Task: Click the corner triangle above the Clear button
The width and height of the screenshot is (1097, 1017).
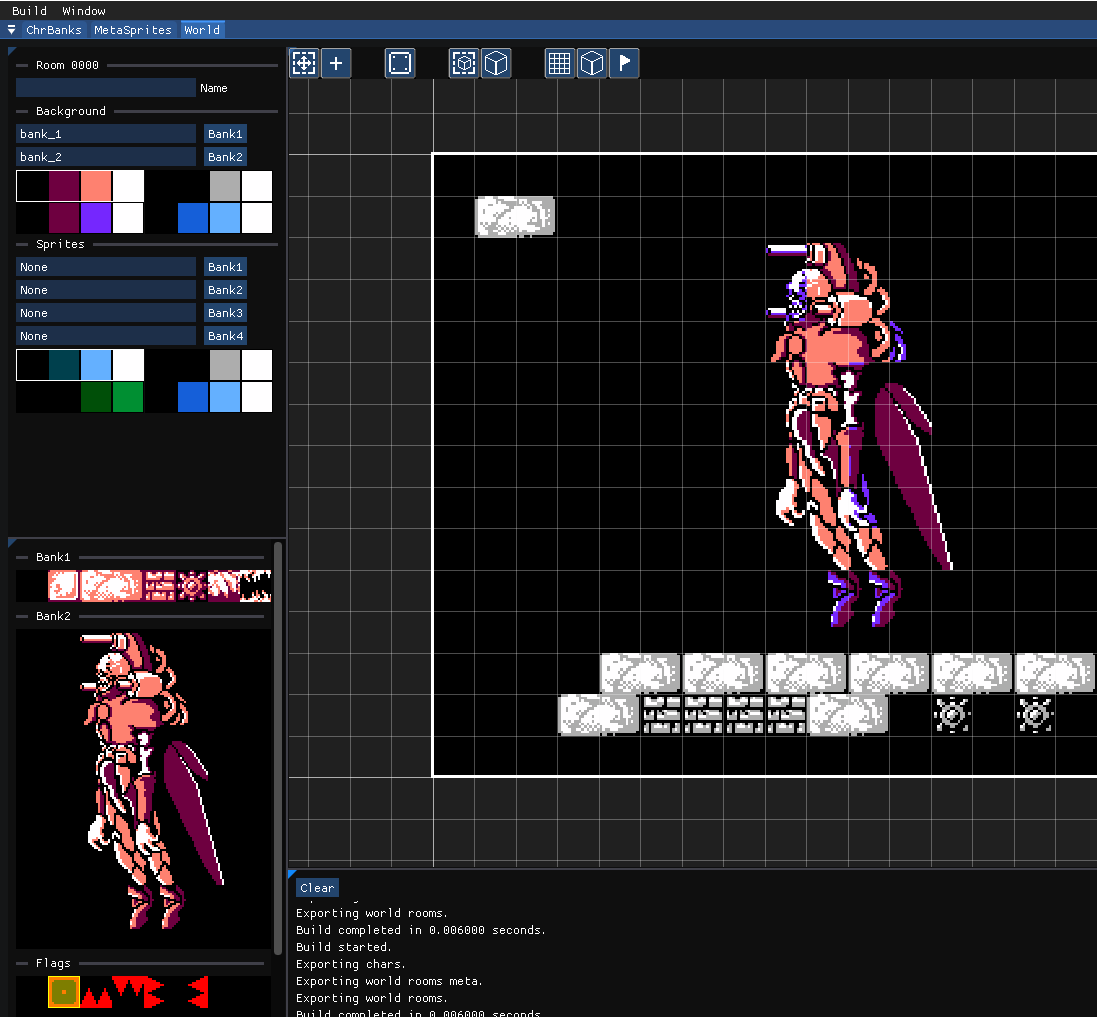Action: pyautogui.click(x=292, y=874)
